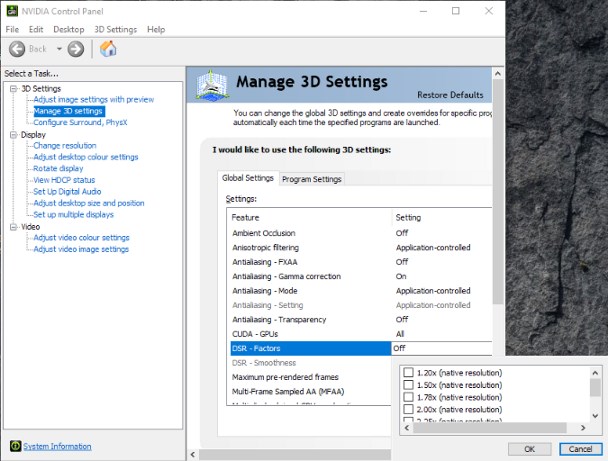Open the System Information link
This screenshot has width=608, height=461.
pyautogui.click(x=57, y=446)
